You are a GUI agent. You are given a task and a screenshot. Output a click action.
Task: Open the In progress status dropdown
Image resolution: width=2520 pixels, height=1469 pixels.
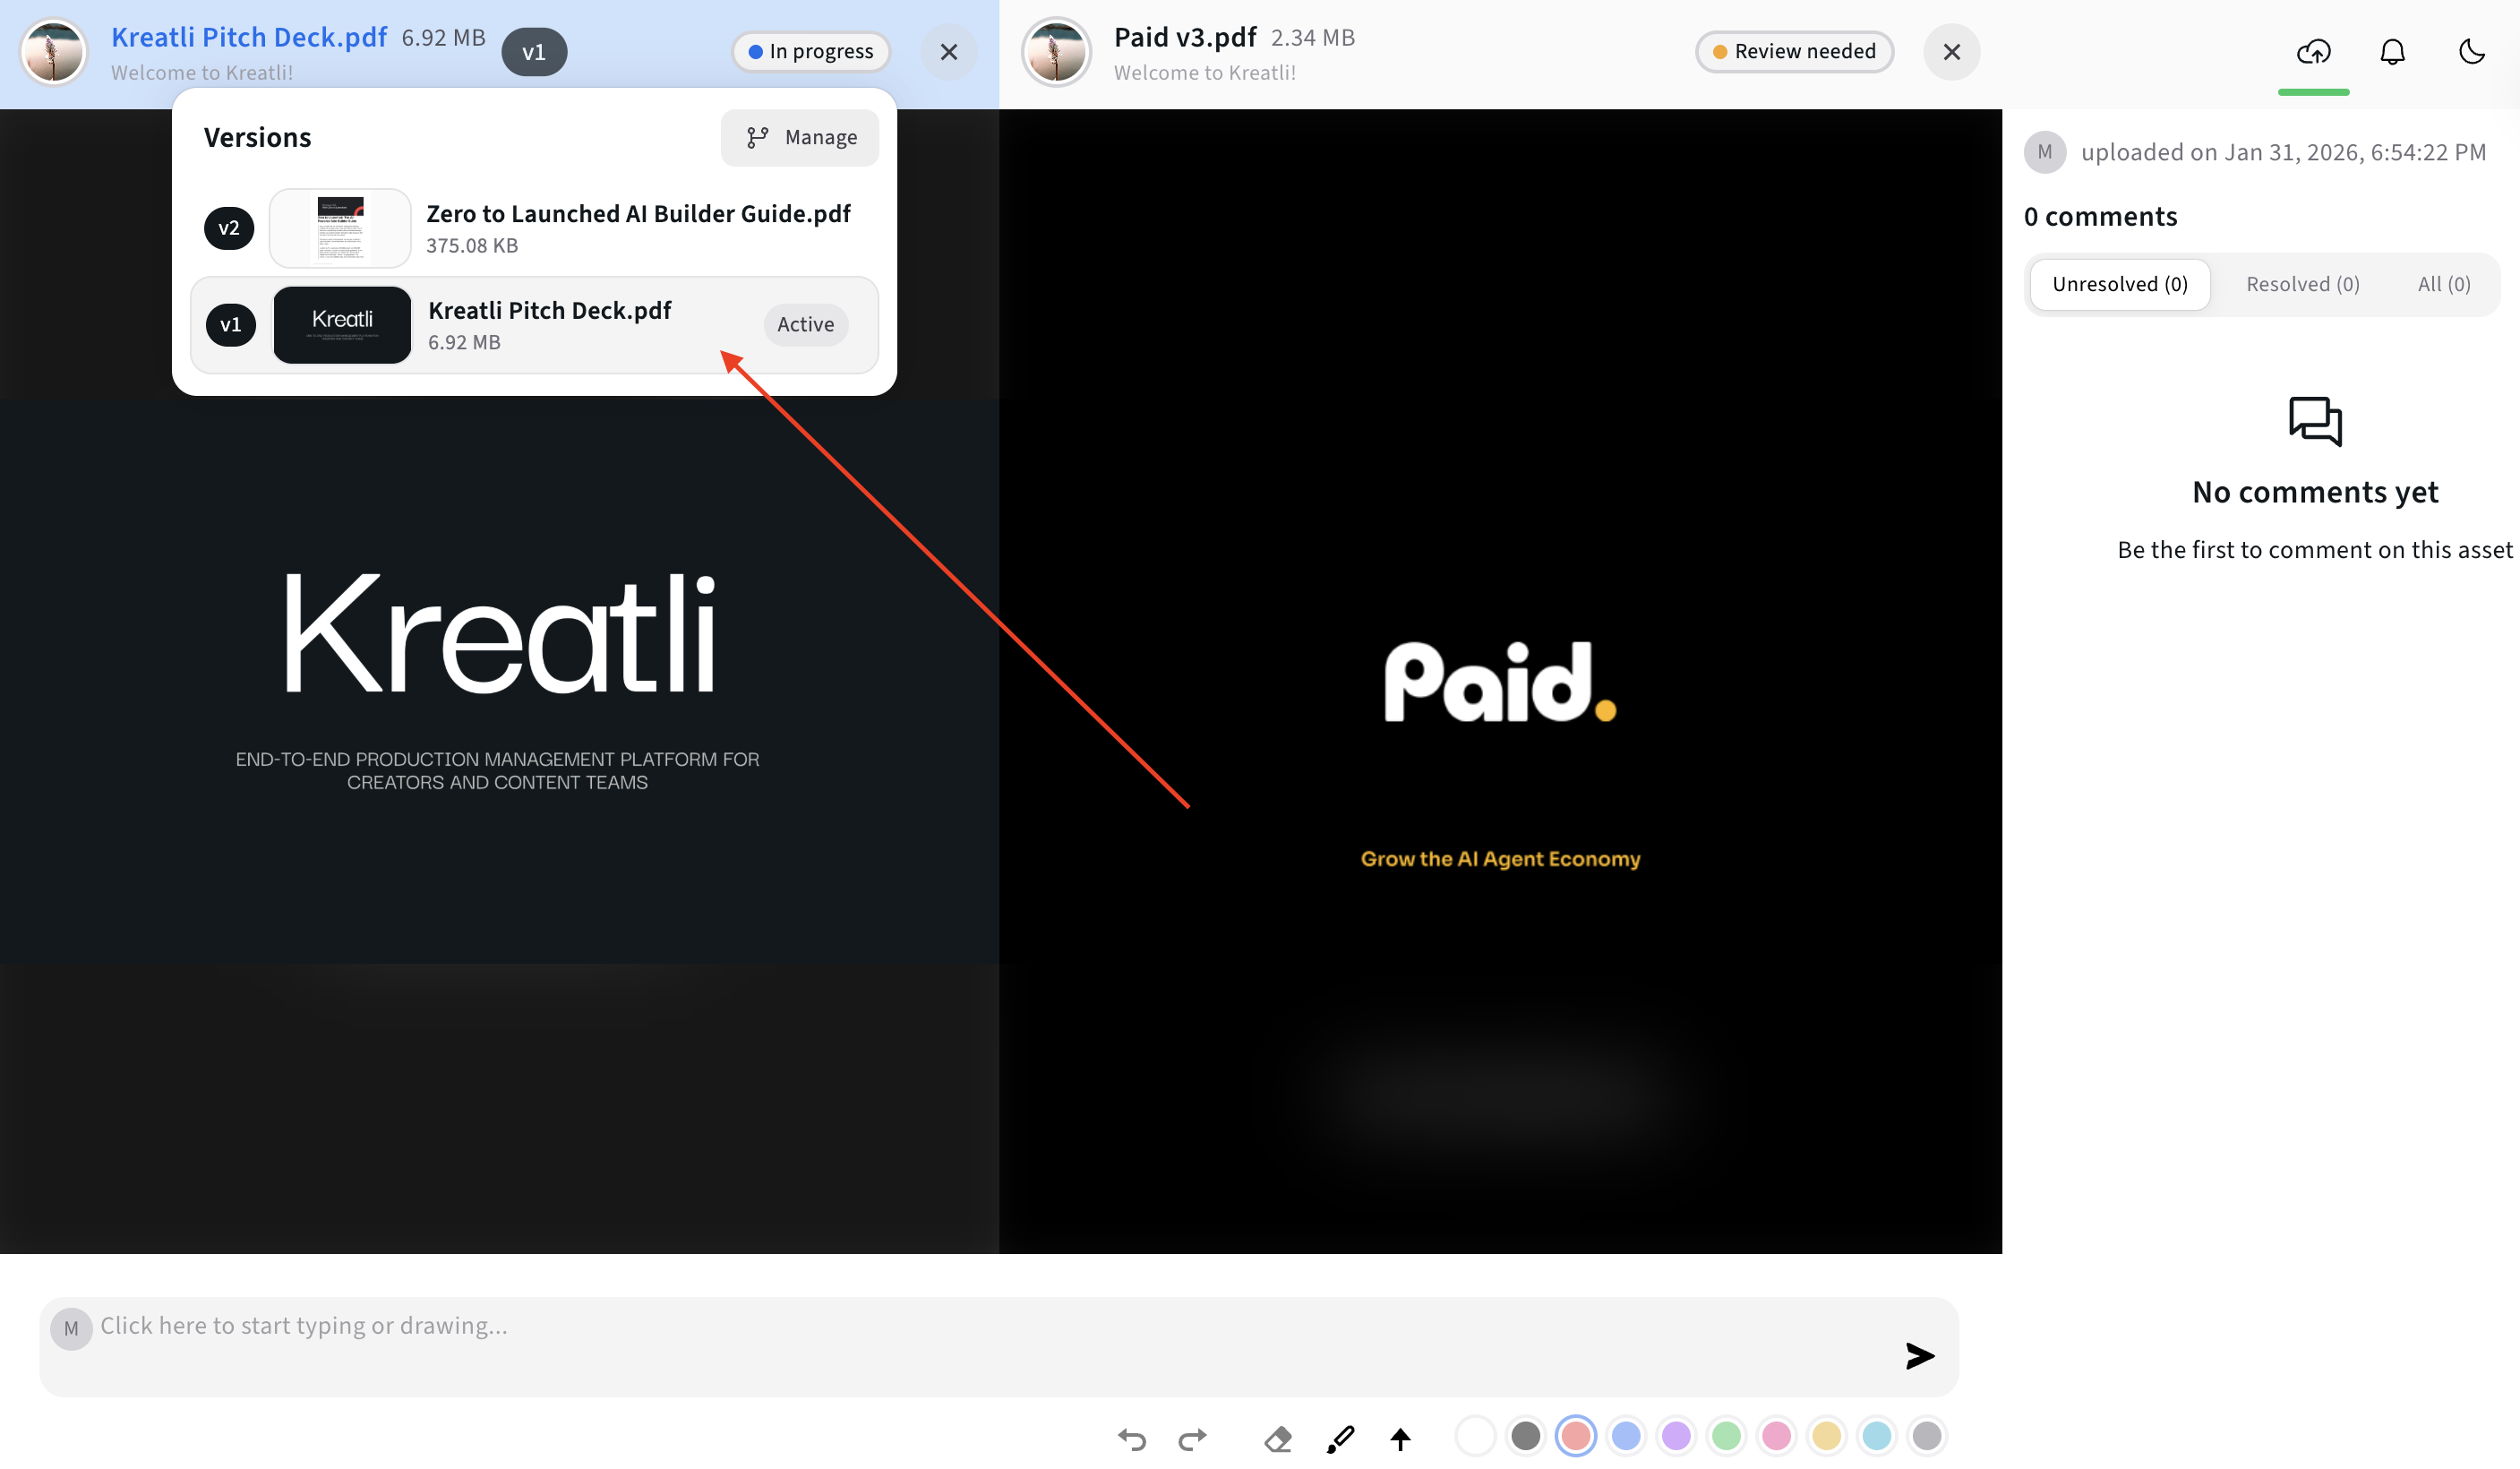[x=811, y=52]
